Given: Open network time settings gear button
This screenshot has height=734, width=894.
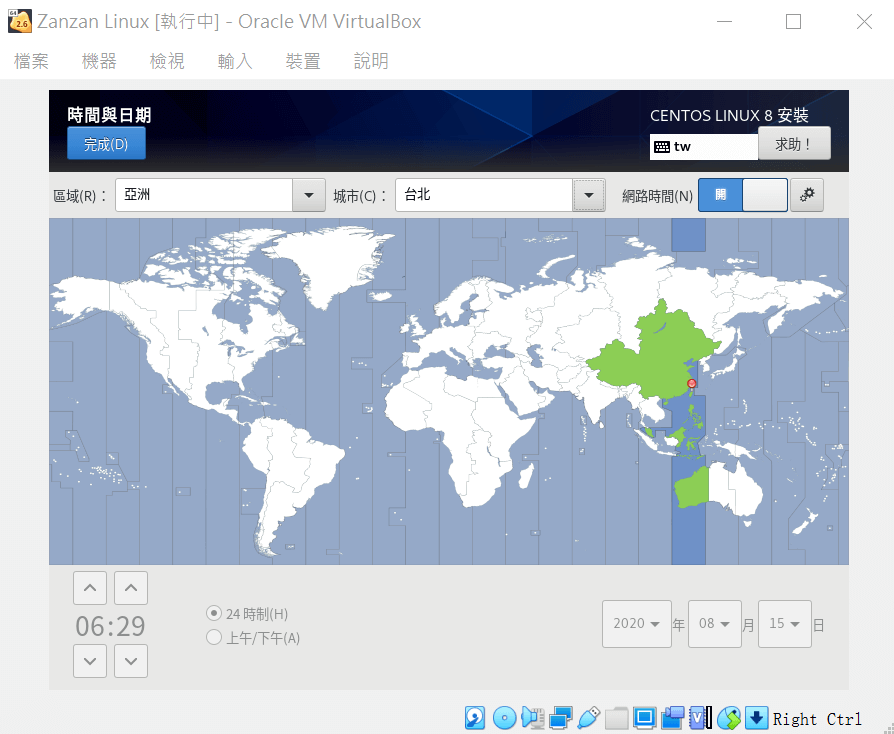Looking at the screenshot, I should tap(807, 195).
